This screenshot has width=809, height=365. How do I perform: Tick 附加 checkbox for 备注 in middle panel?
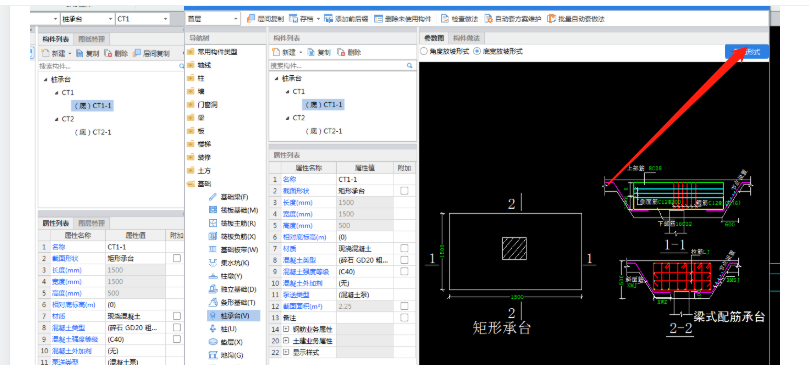click(404, 318)
